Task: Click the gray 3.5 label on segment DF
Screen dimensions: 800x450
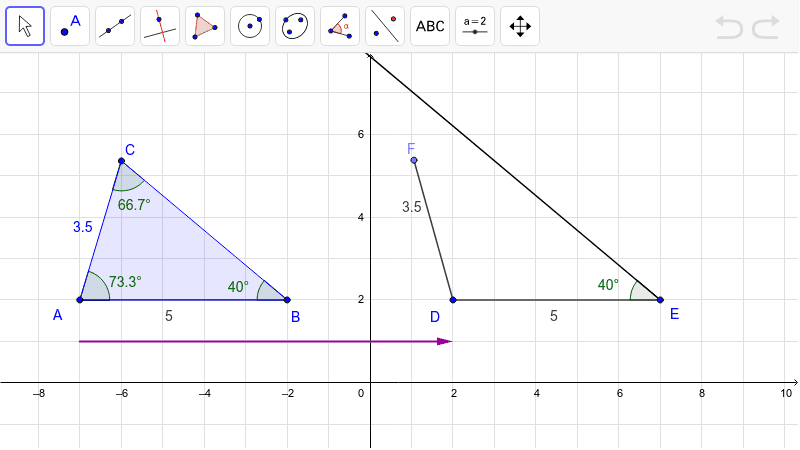Action: 411,207
